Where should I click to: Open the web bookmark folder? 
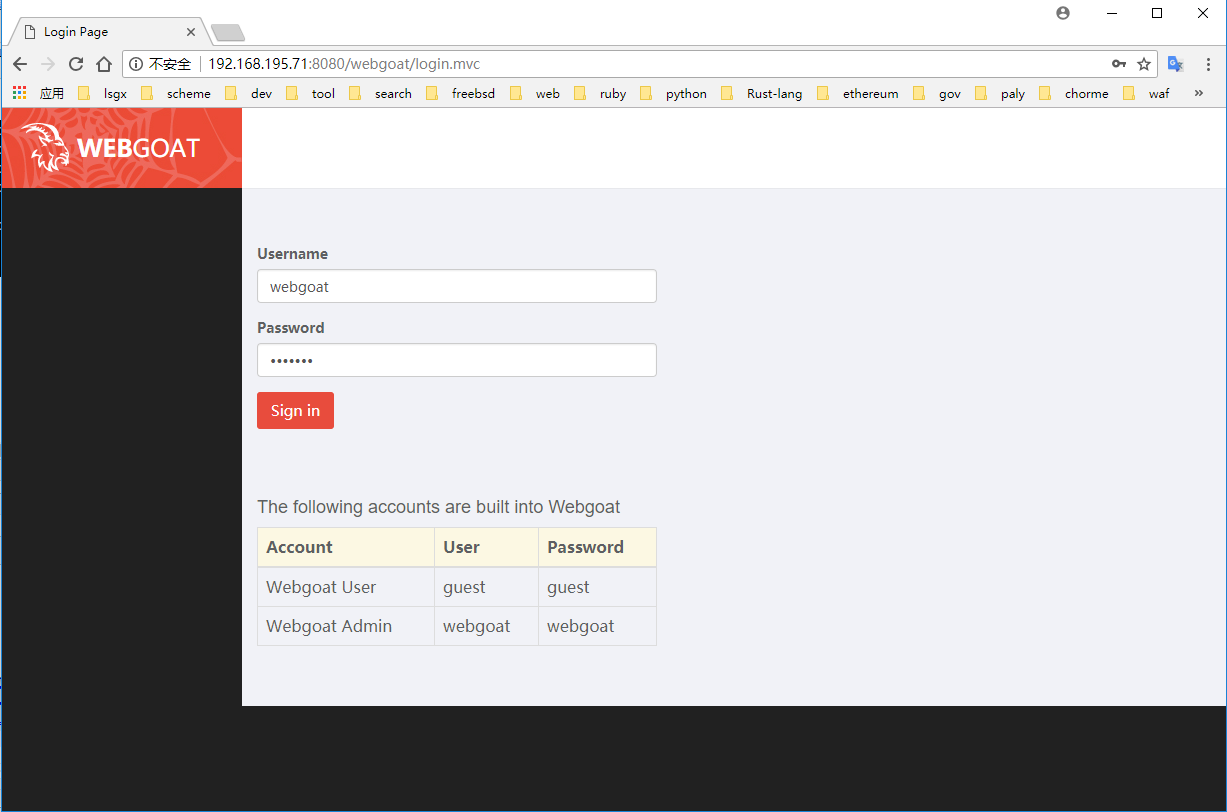tap(534, 93)
